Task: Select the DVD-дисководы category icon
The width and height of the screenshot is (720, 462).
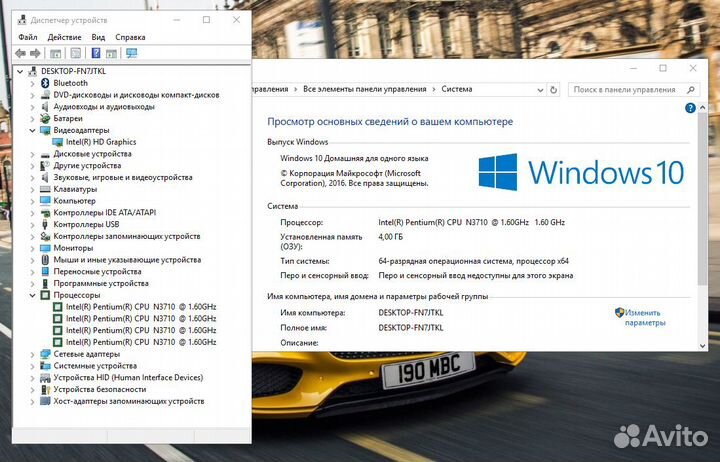Action: click(x=45, y=95)
